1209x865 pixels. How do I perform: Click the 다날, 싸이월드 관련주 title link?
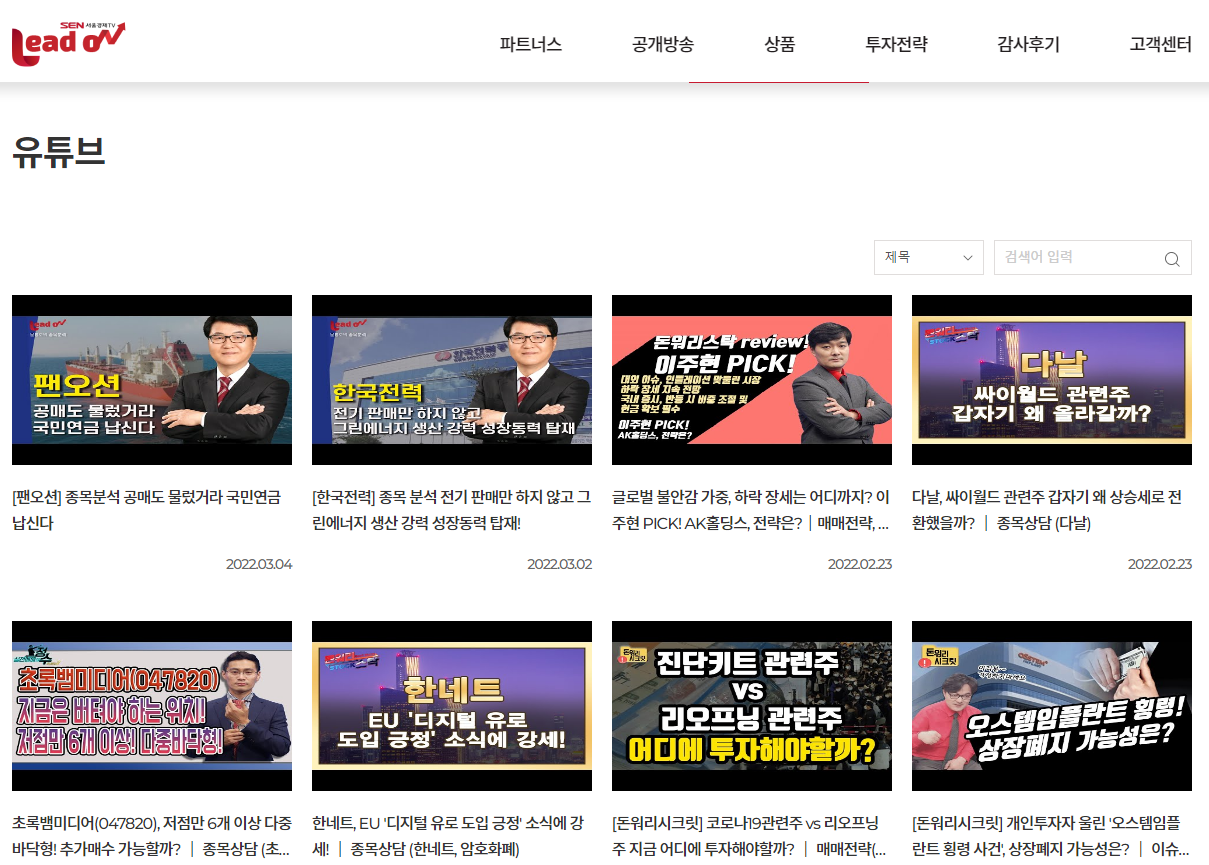click(1048, 510)
